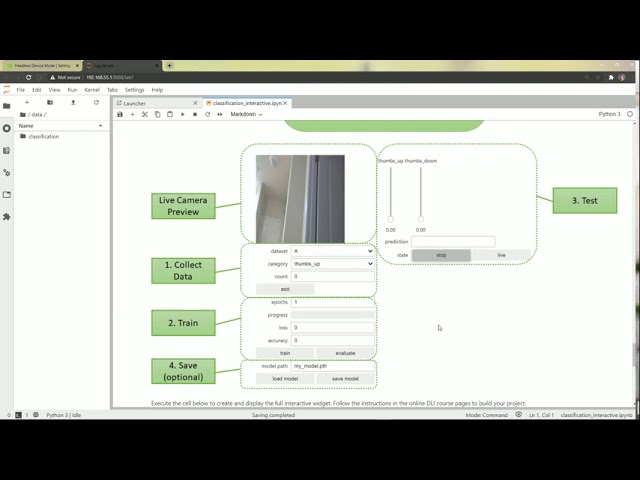This screenshot has width=640, height=480.
Task: Click the epochs input field
Action: pos(333,302)
